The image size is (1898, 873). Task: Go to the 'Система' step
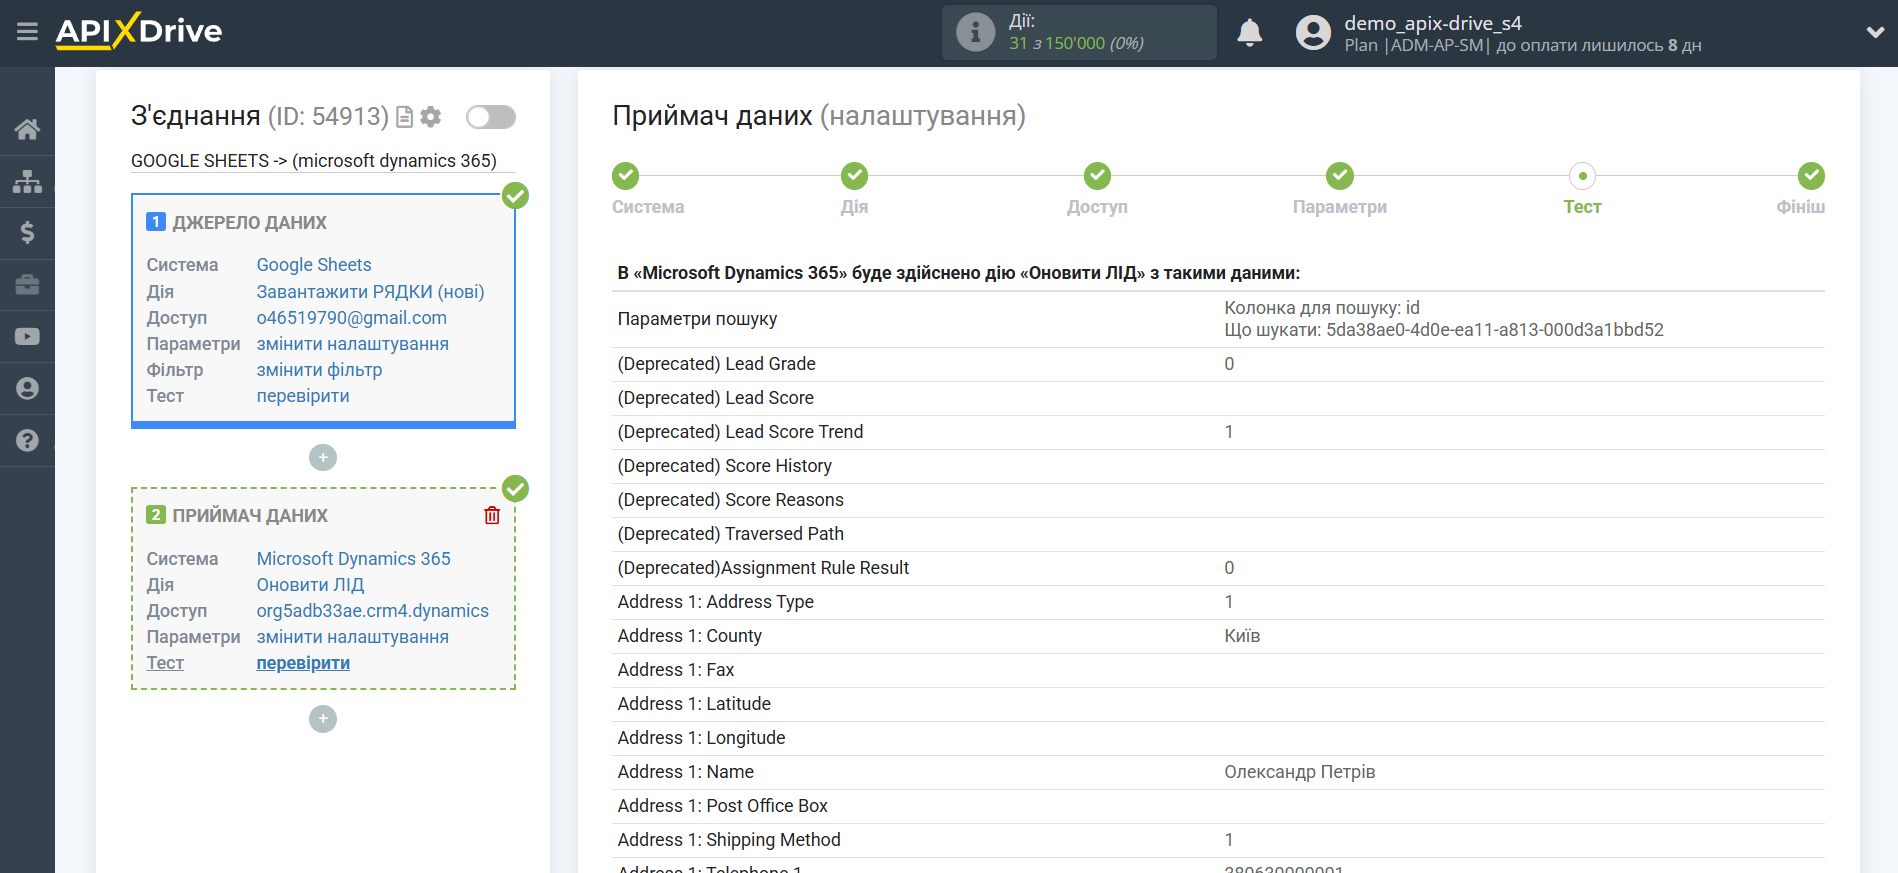click(648, 207)
